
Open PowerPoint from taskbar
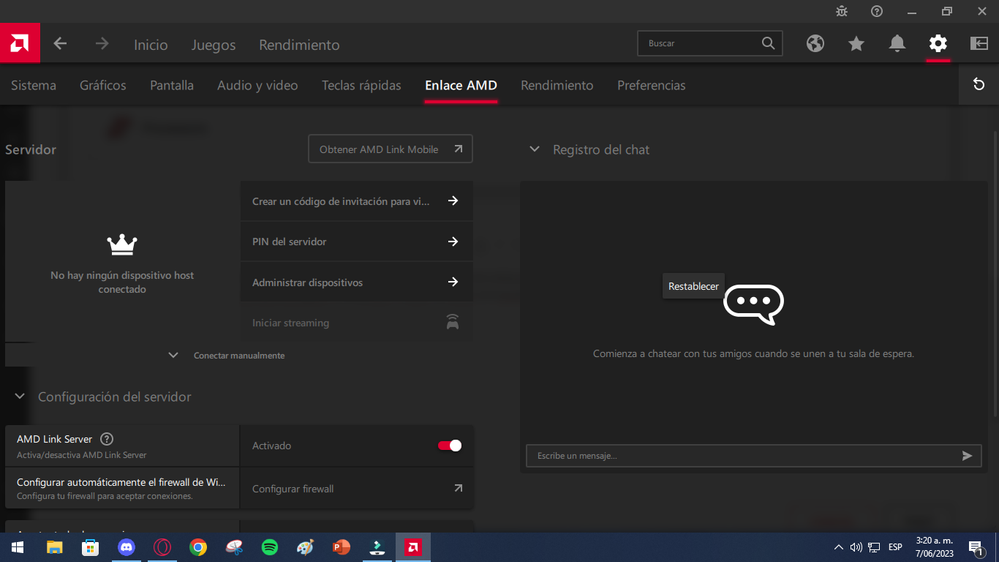341,547
